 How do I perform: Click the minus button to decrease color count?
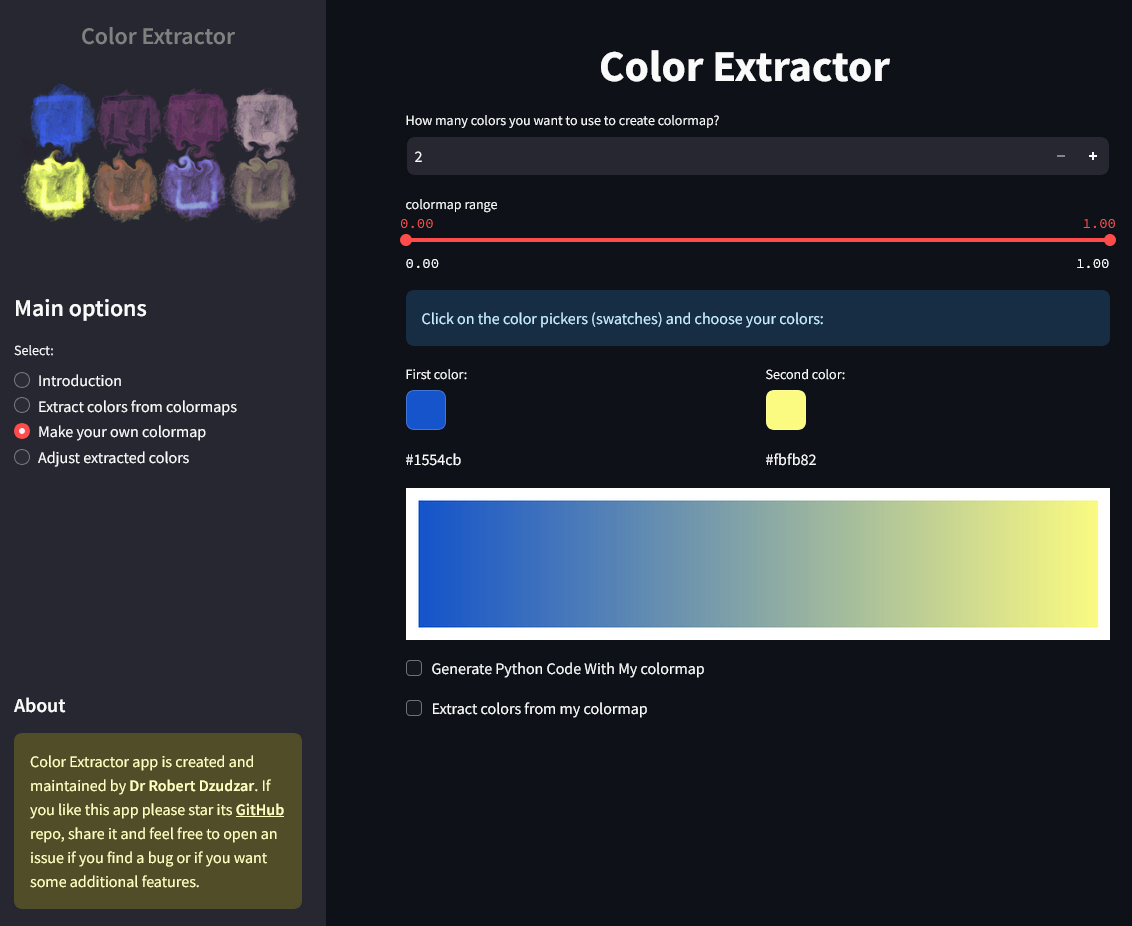tap(1060, 156)
